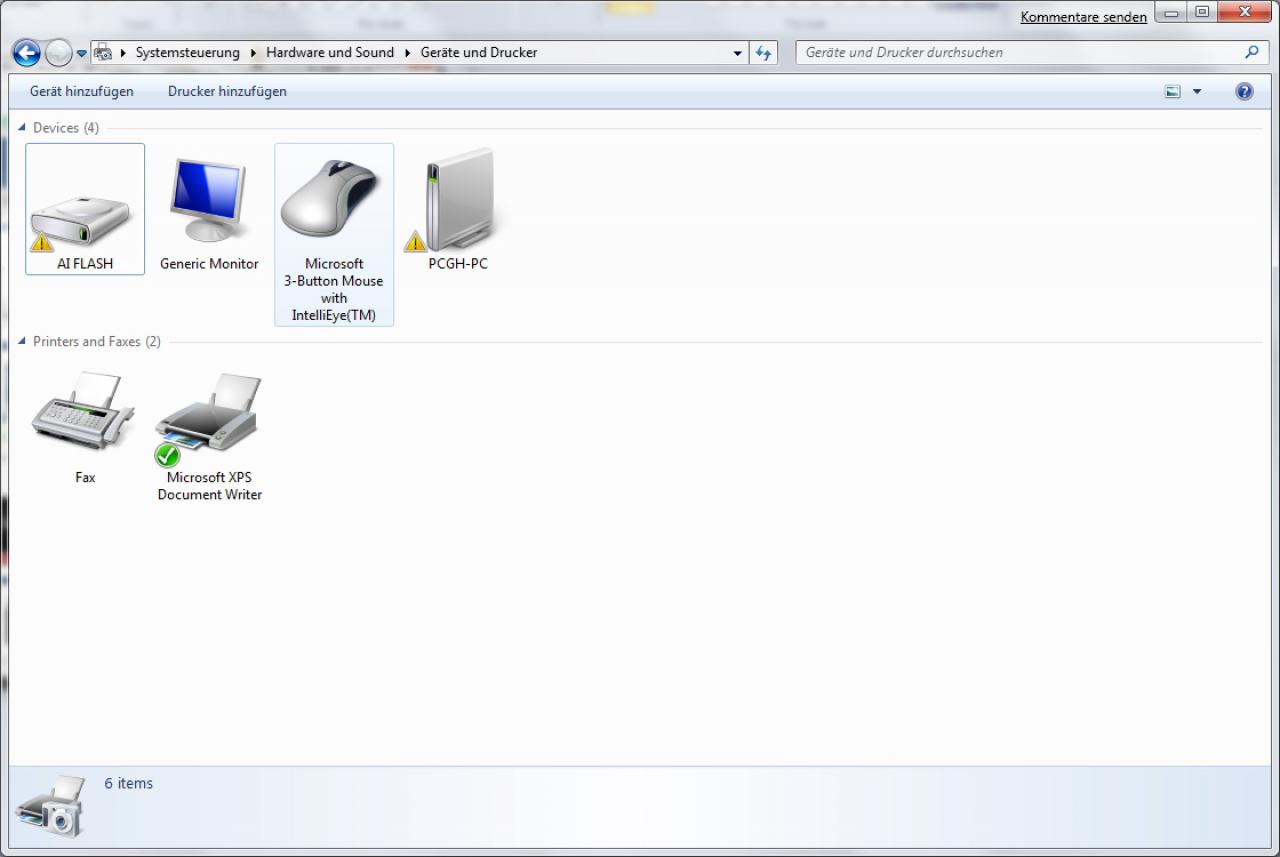Maximize the window
The height and width of the screenshot is (857, 1280).
tap(1201, 12)
